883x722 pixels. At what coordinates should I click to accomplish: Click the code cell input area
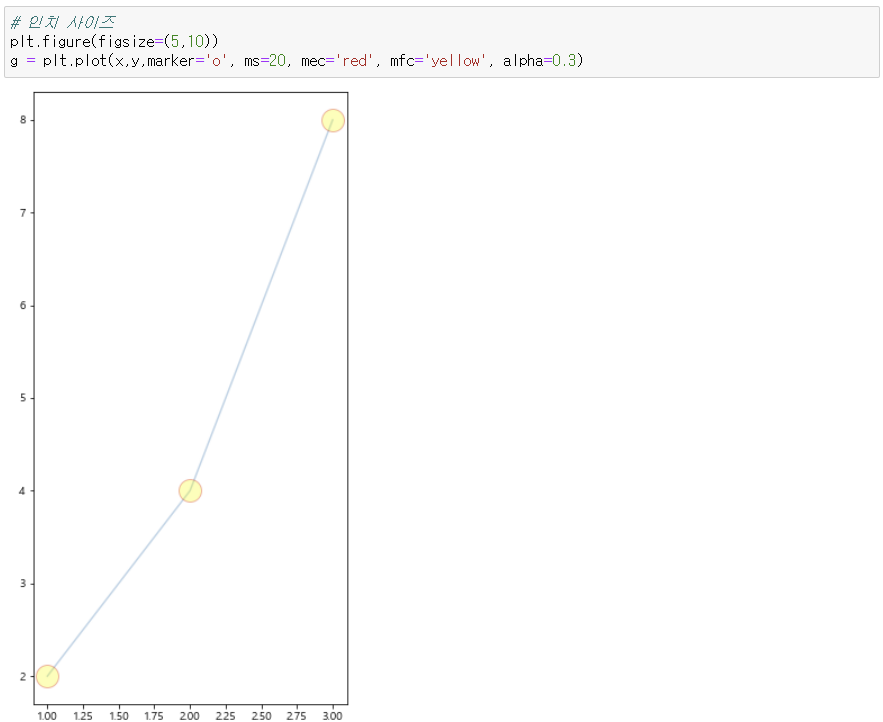(x=442, y=42)
